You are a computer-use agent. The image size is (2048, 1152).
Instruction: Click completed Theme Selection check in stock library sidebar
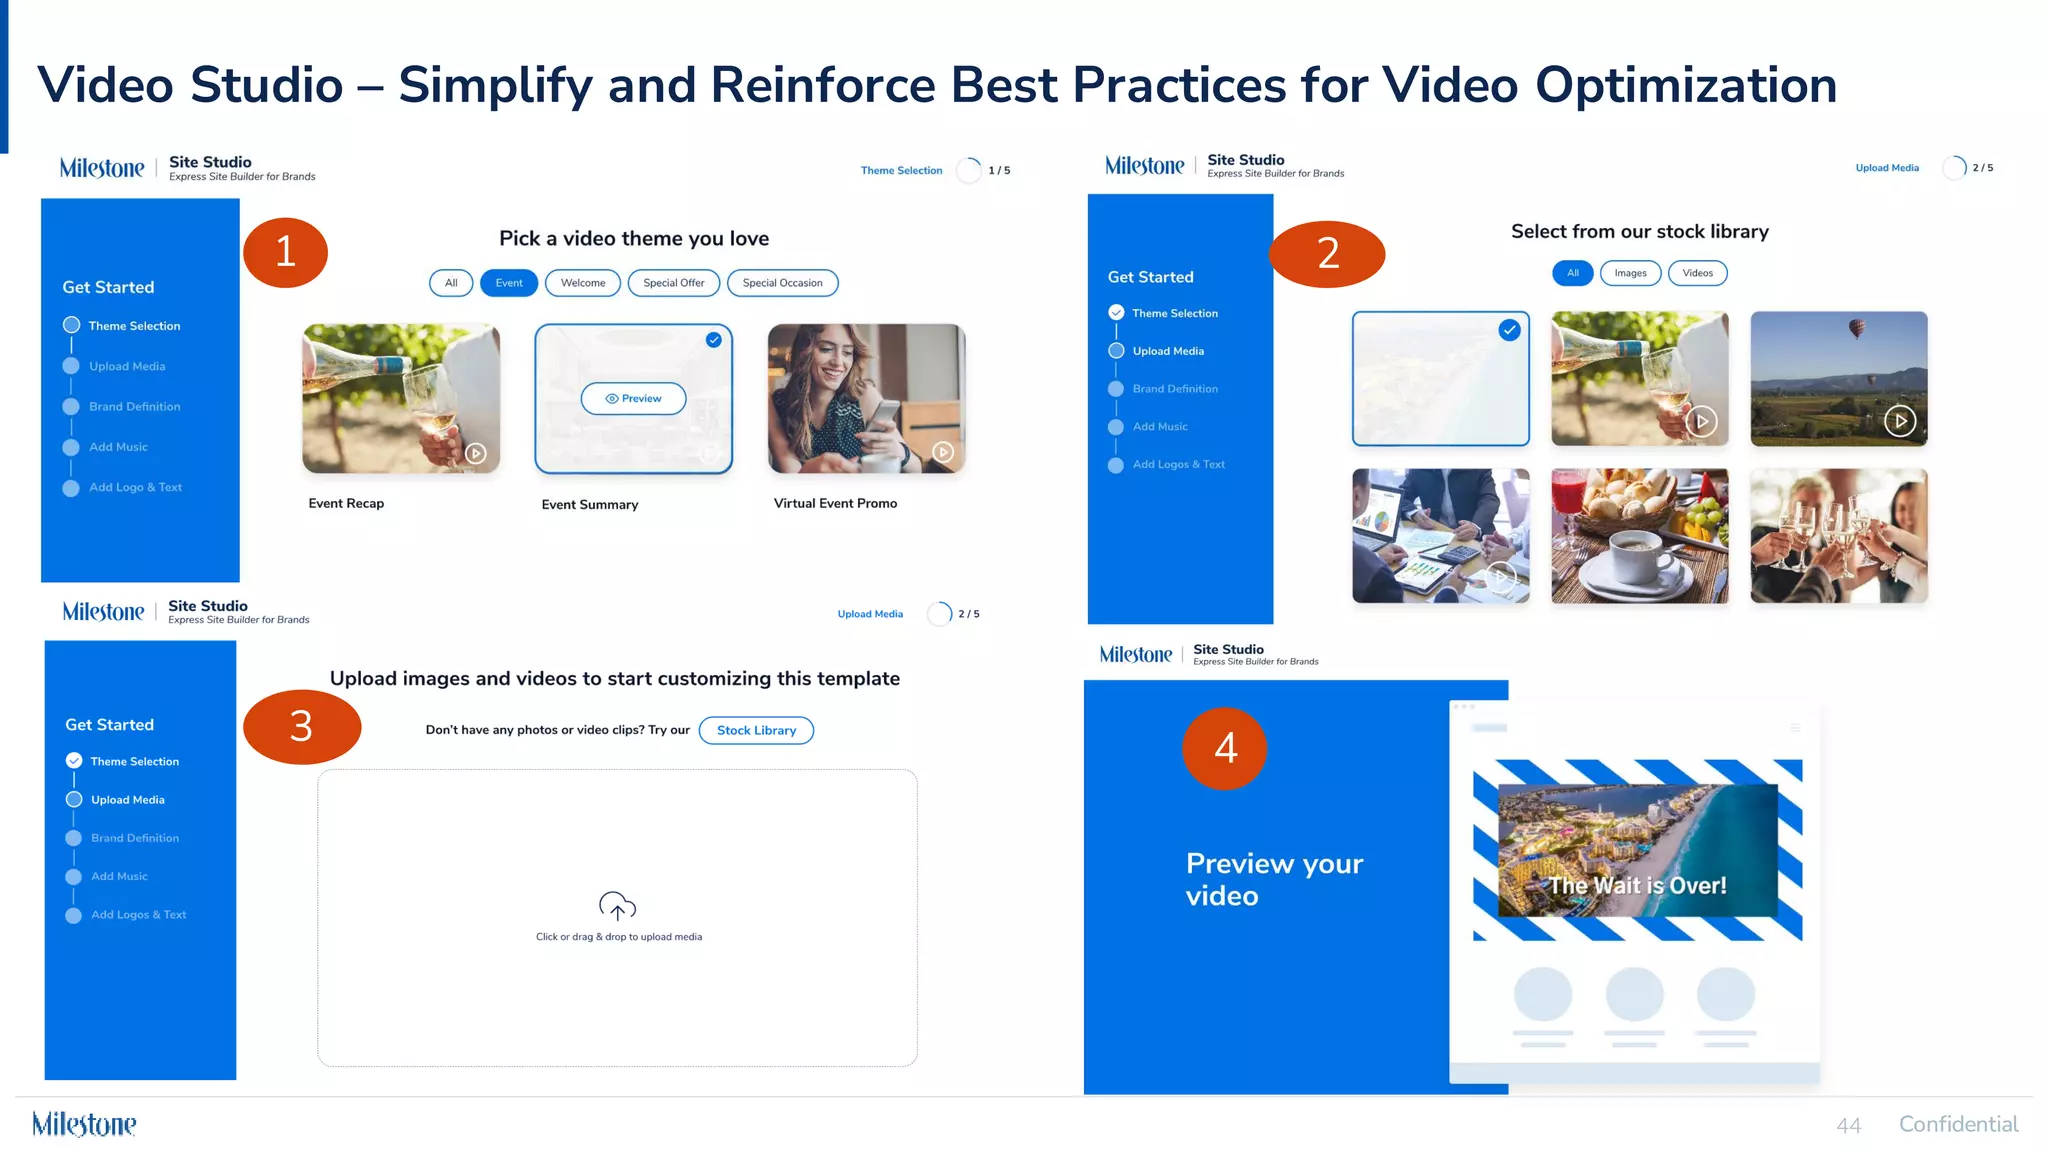pyautogui.click(x=1116, y=313)
